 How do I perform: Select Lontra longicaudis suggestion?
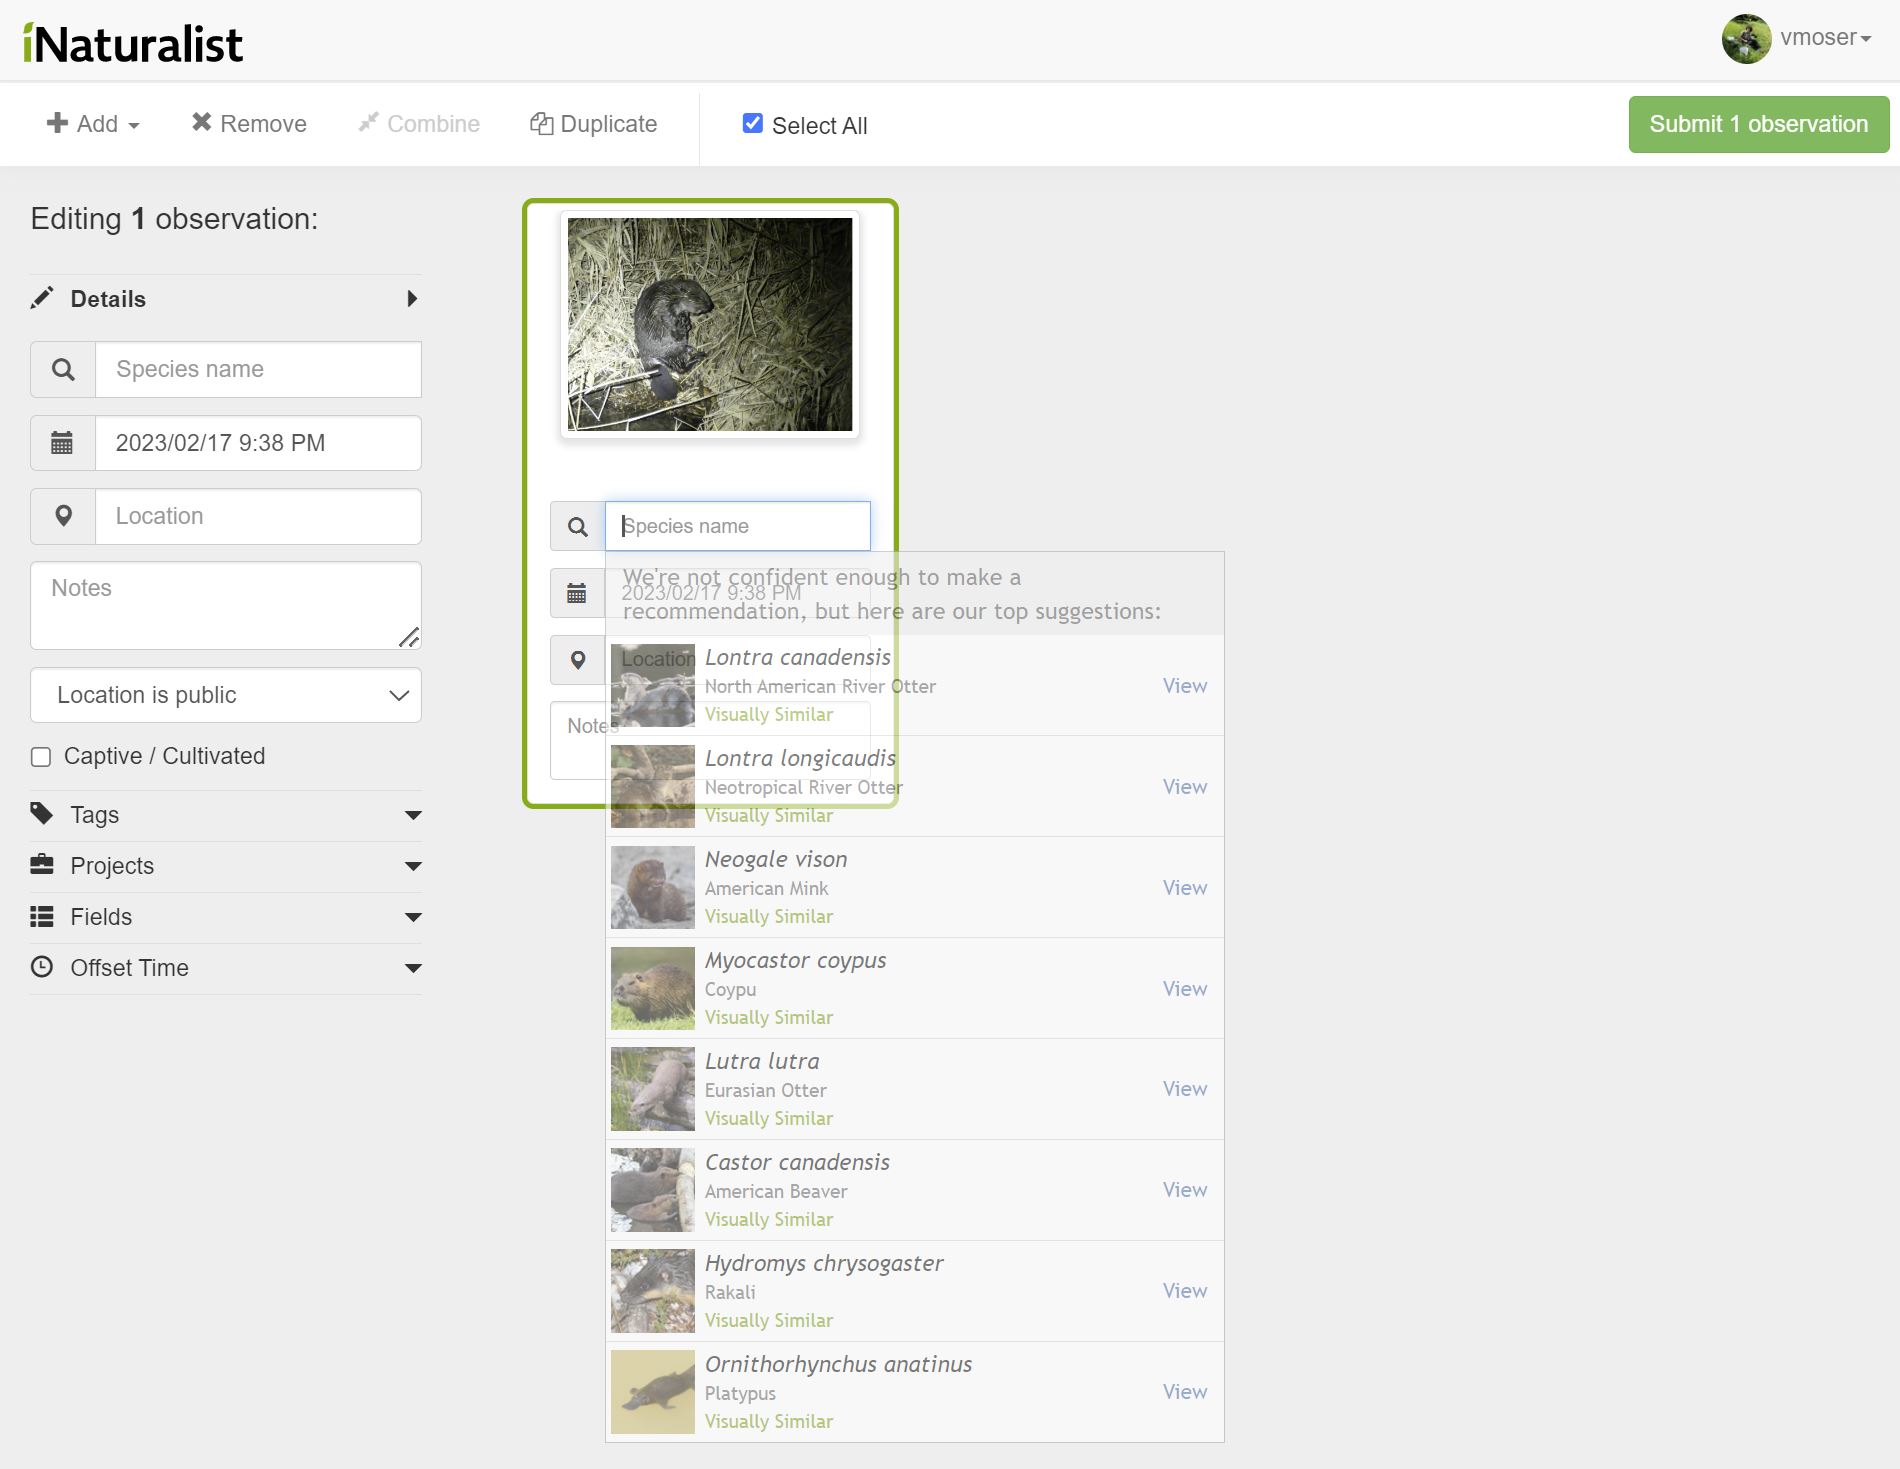pyautogui.click(x=914, y=787)
